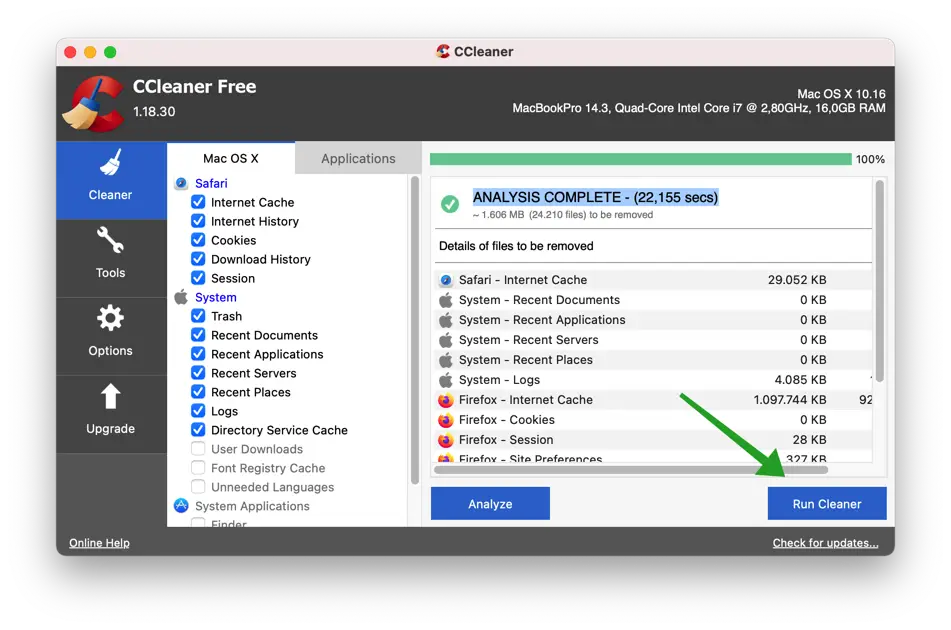Click the CCleaner logo in header
This screenshot has width=951, height=630.
[94, 103]
